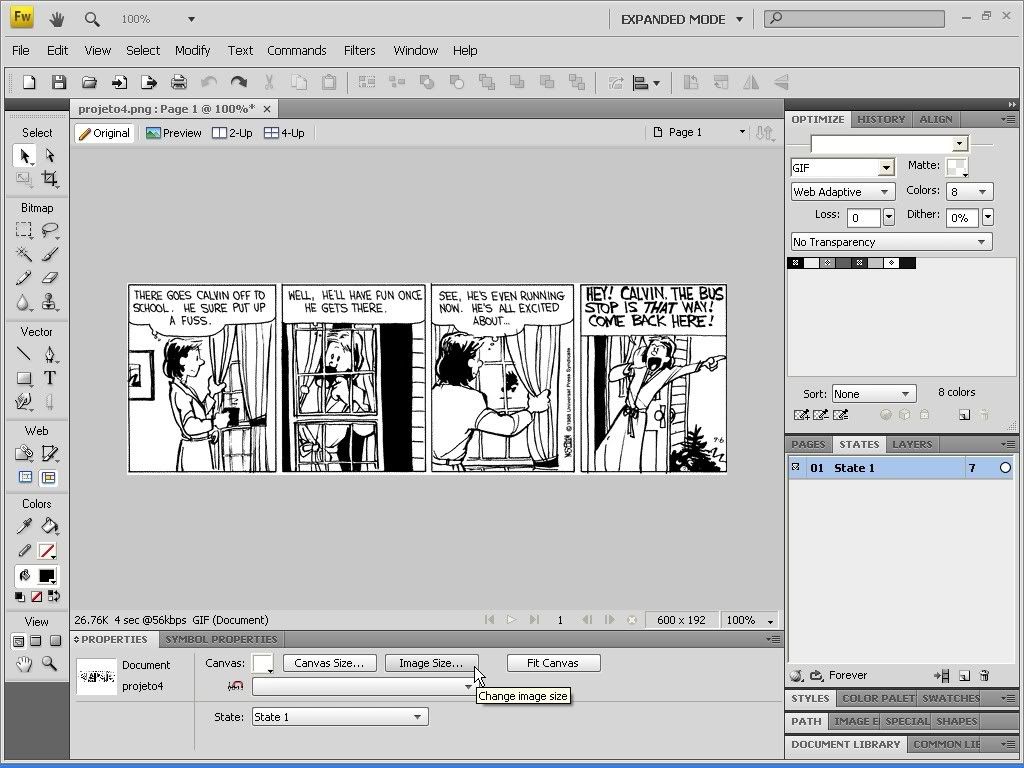Open the Page 1 dropdown
This screenshot has width=1024, height=768.
[699, 133]
